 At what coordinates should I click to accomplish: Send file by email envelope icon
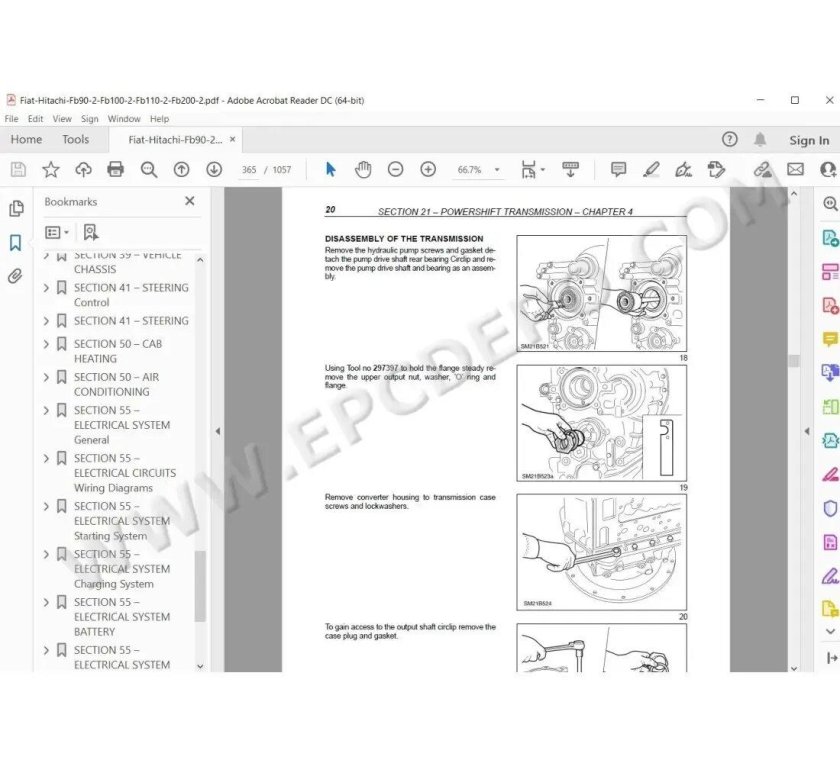(x=795, y=169)
